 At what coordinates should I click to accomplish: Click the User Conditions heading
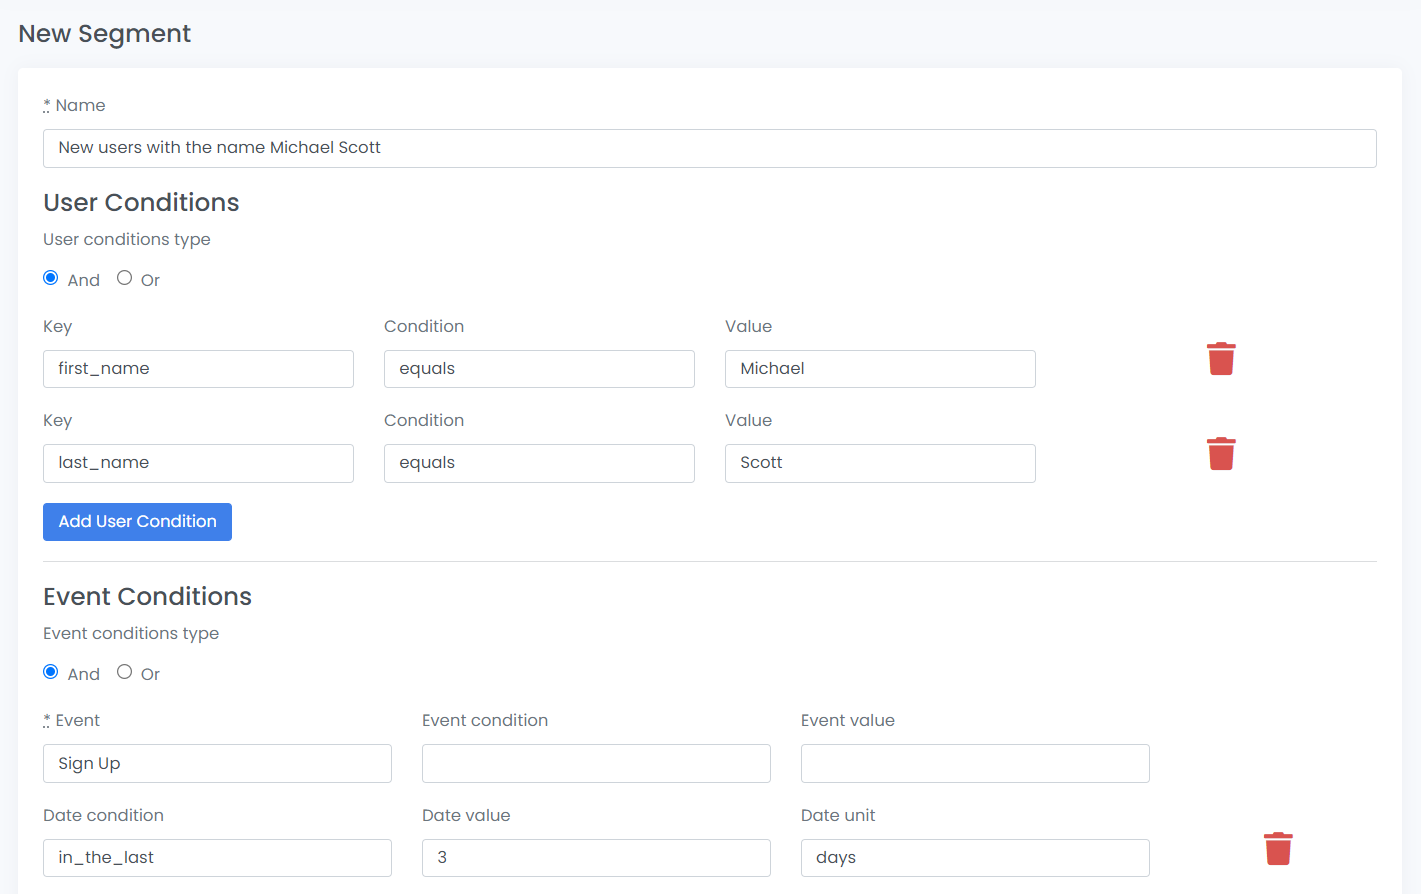(141, 203)
